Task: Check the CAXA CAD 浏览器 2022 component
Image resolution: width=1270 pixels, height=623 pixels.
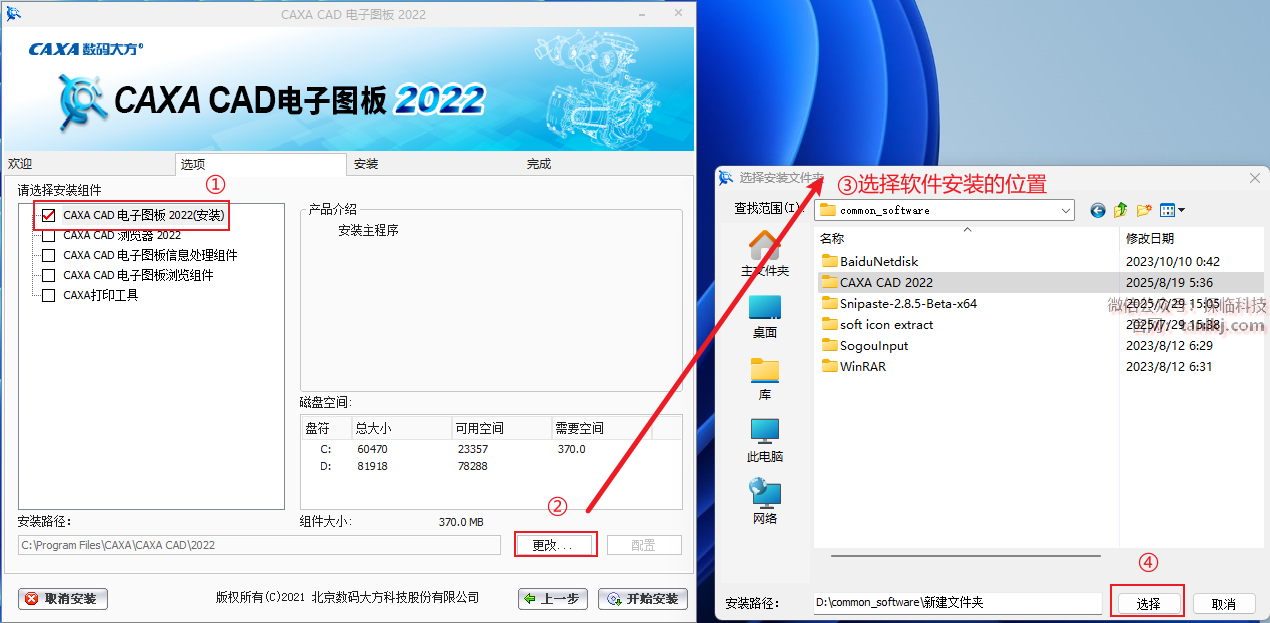Action: pos(48,236)
